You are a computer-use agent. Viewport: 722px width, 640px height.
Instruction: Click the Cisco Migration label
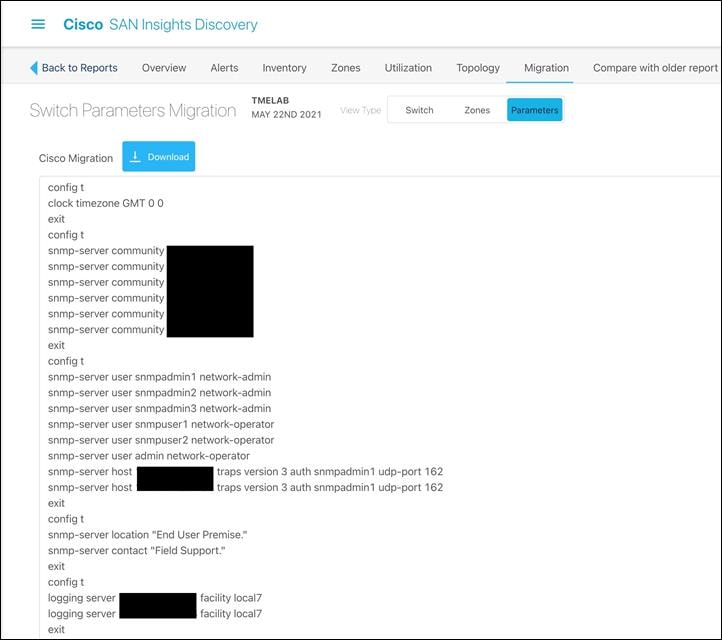click(76, 158)
